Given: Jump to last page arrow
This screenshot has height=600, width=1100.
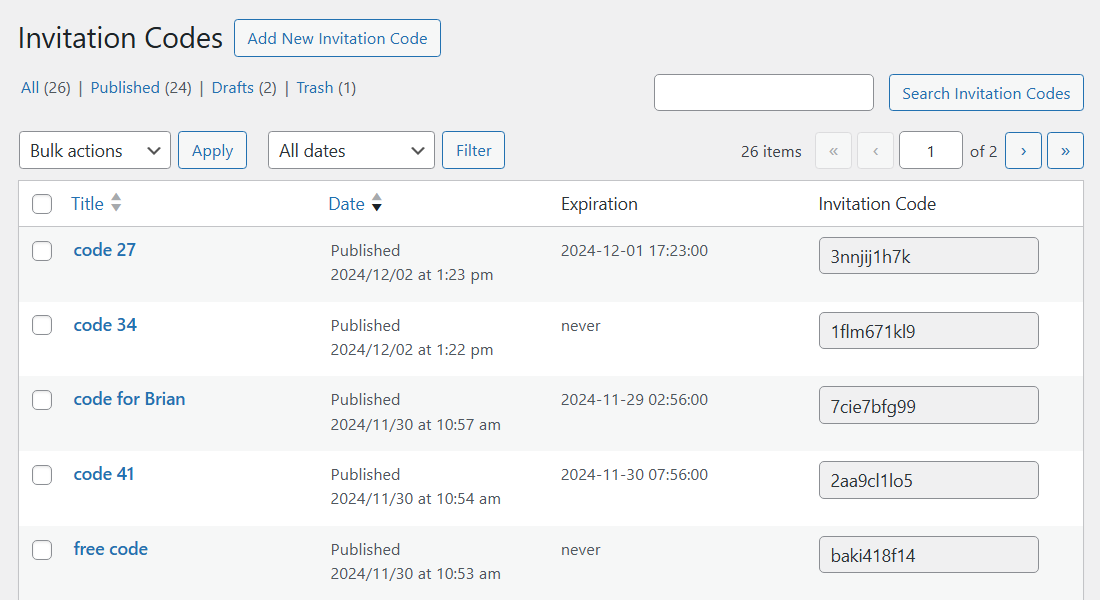Looking at the screenshot, I should (1065, 150).
